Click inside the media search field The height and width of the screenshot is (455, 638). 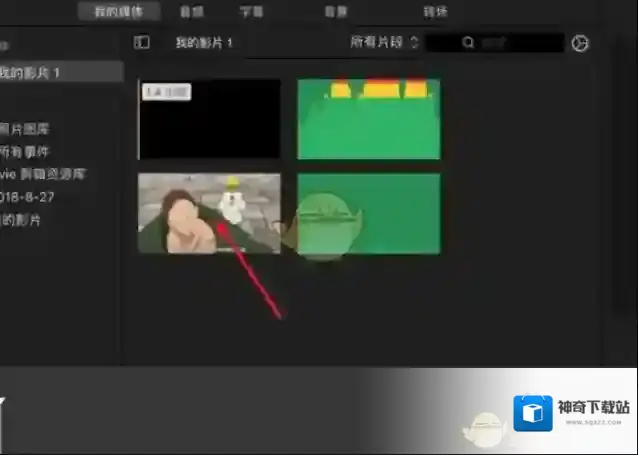point(520,43)
